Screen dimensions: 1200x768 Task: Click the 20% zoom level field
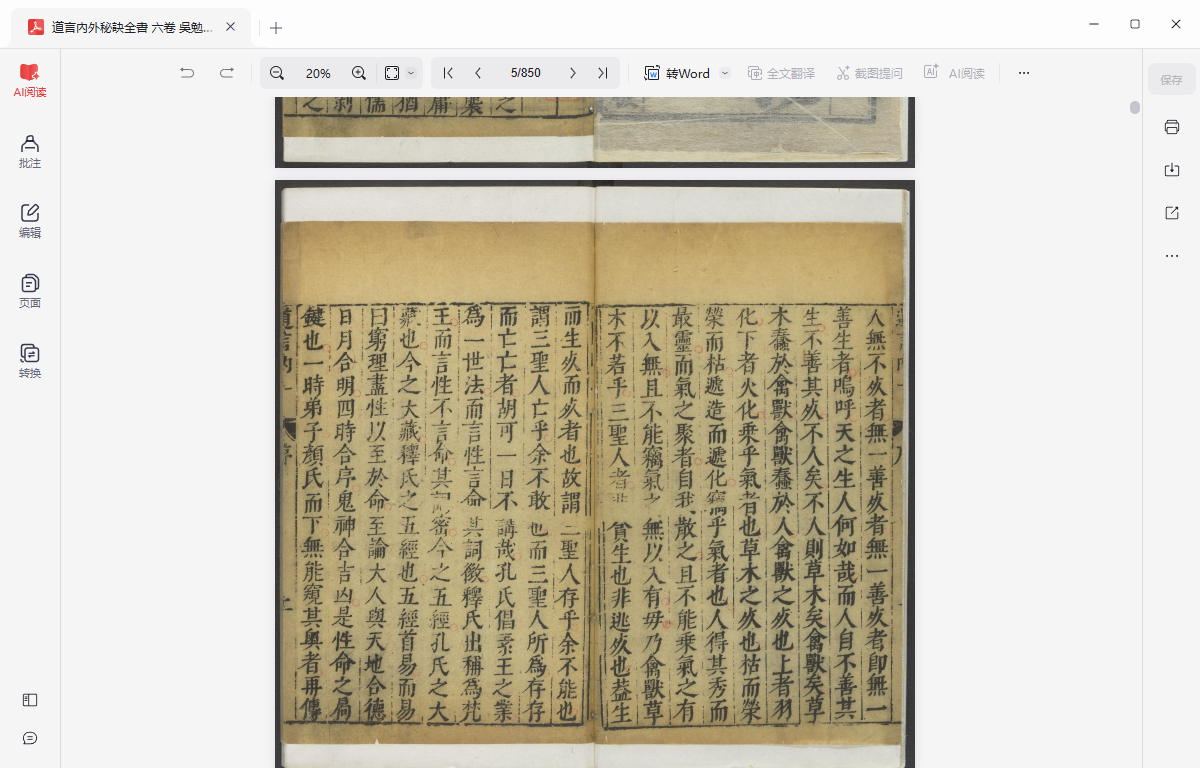[318, 73]
